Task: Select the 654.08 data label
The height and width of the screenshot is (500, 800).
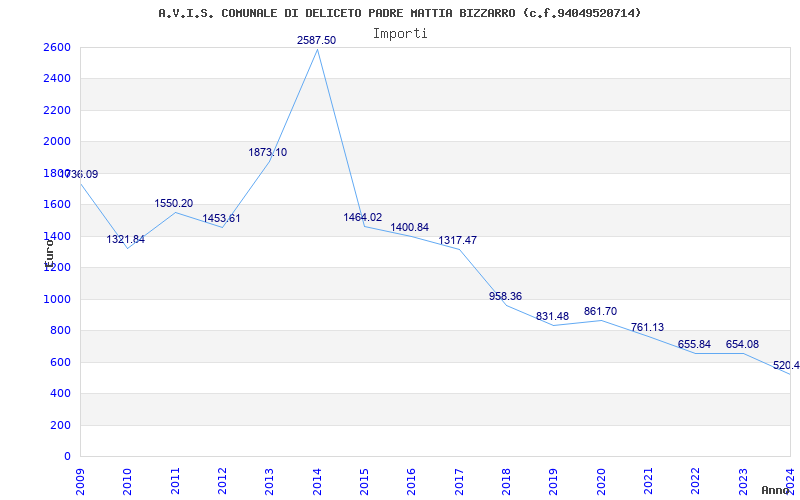Action: point(742,344)
